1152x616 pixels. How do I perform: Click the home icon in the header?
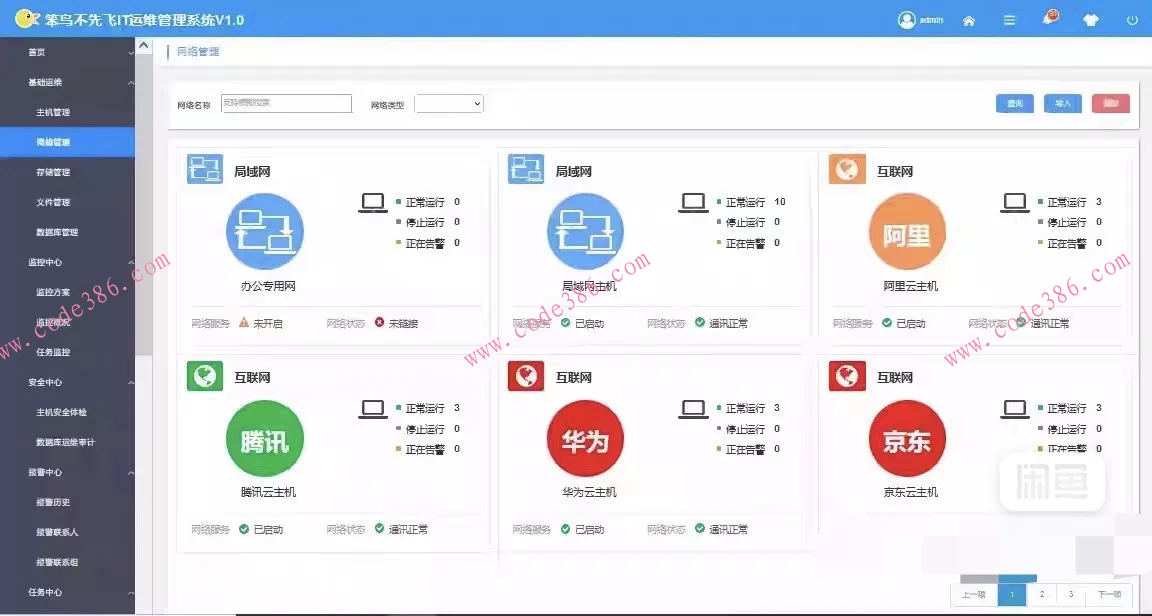click(x=968, y=19)
